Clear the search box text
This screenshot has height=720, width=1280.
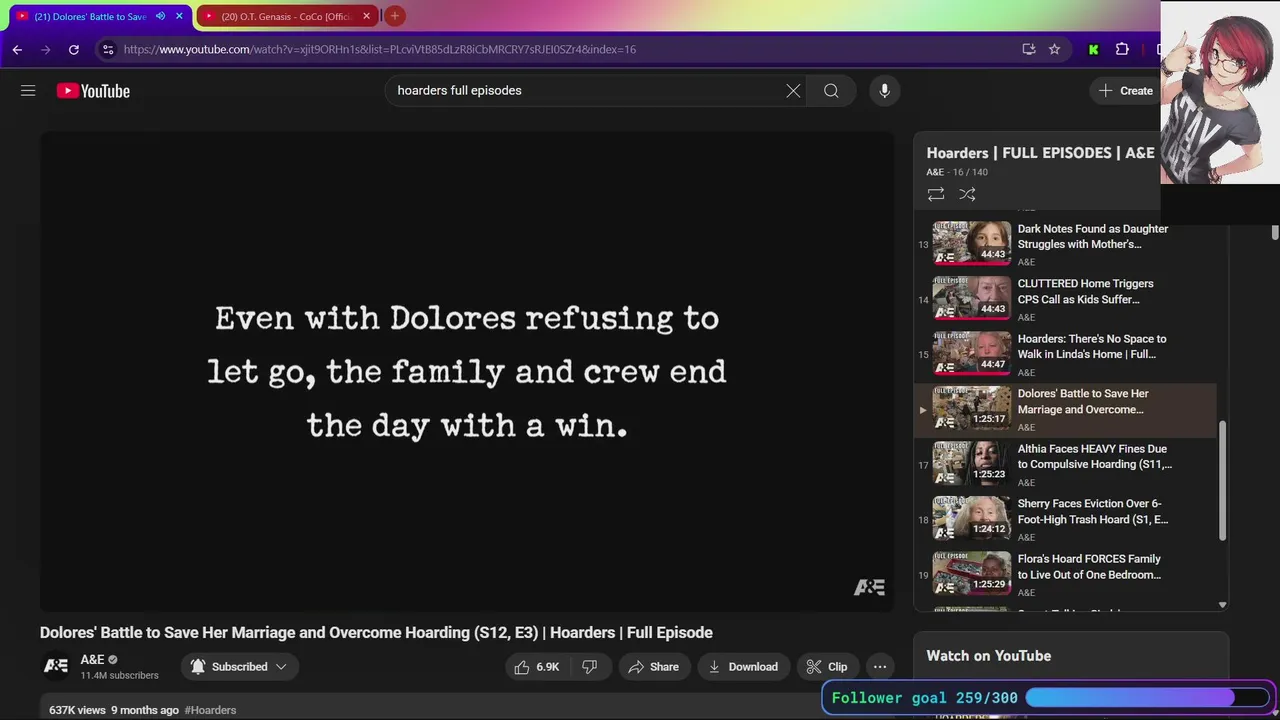coord(793,91)
